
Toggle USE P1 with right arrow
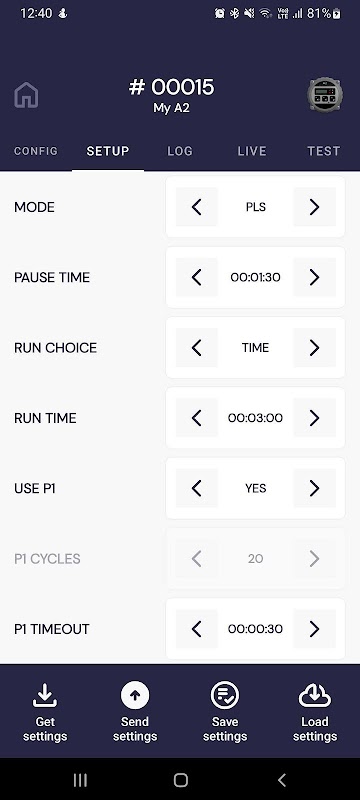(315, 488)
